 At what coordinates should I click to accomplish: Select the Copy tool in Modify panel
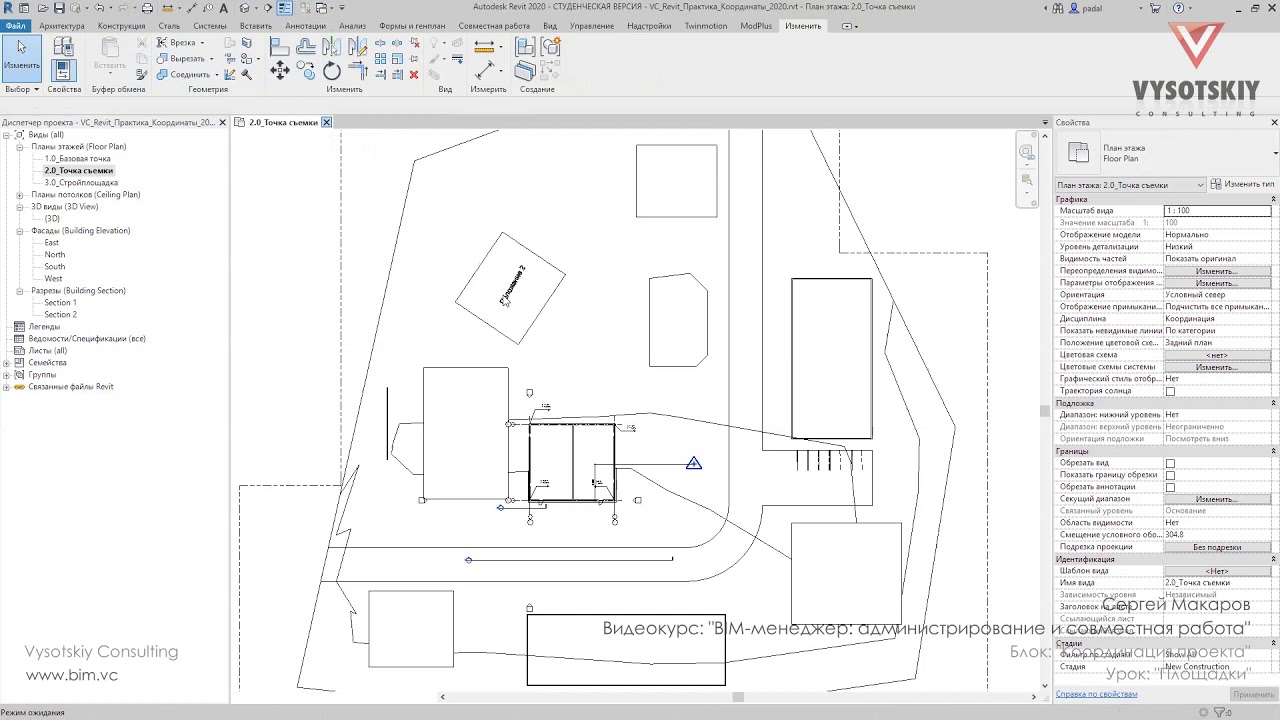pyautogui.click(x=306, y=70)
